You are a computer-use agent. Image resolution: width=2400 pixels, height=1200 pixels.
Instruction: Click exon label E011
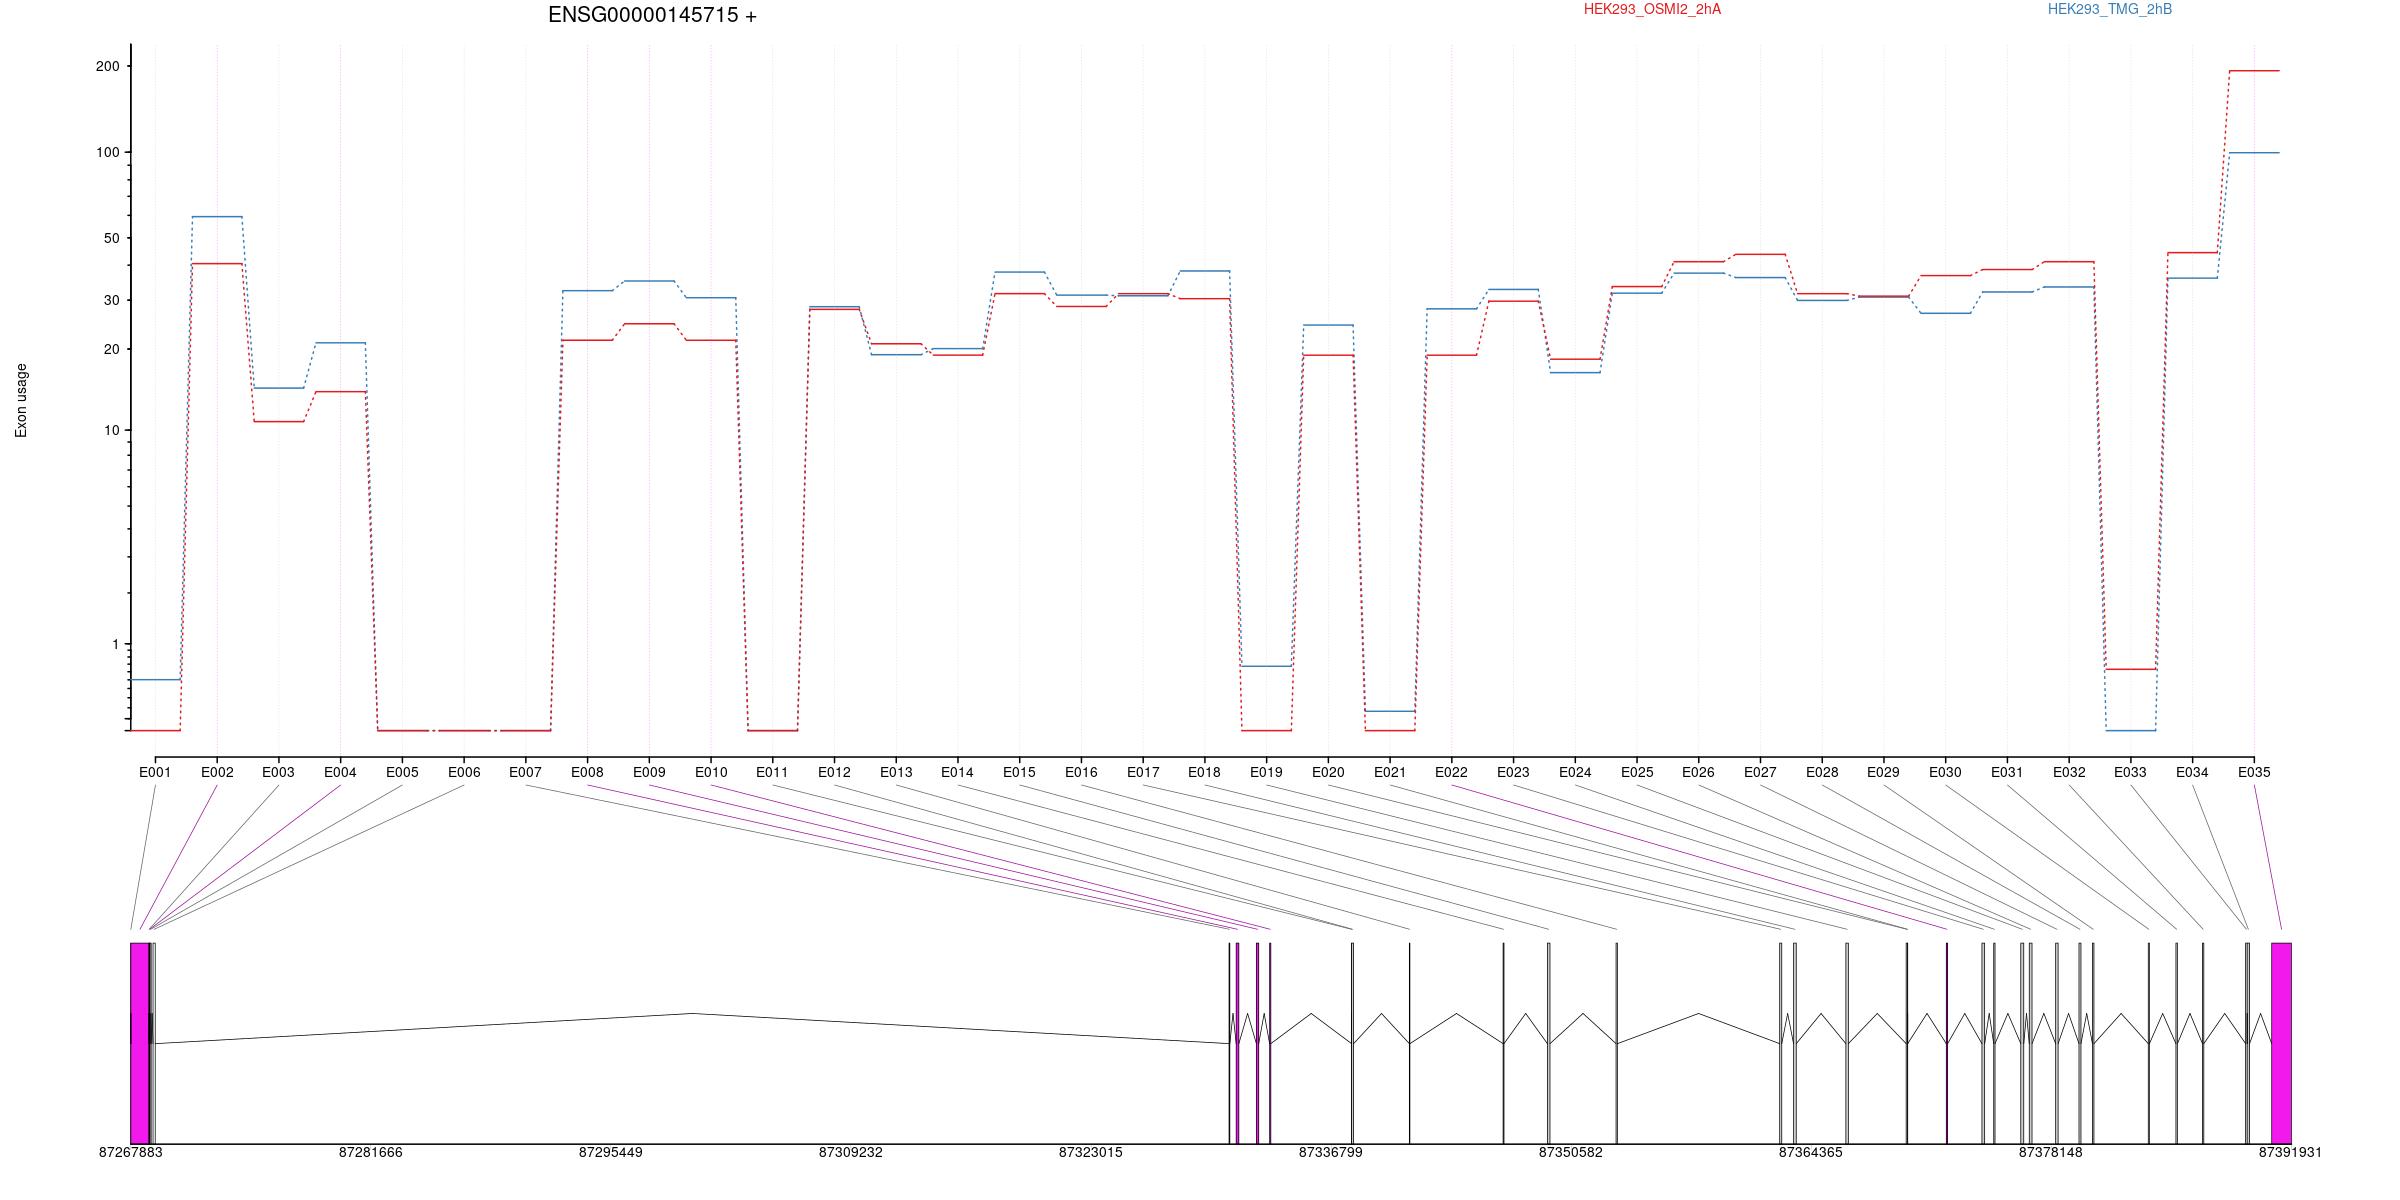point(772,772)
